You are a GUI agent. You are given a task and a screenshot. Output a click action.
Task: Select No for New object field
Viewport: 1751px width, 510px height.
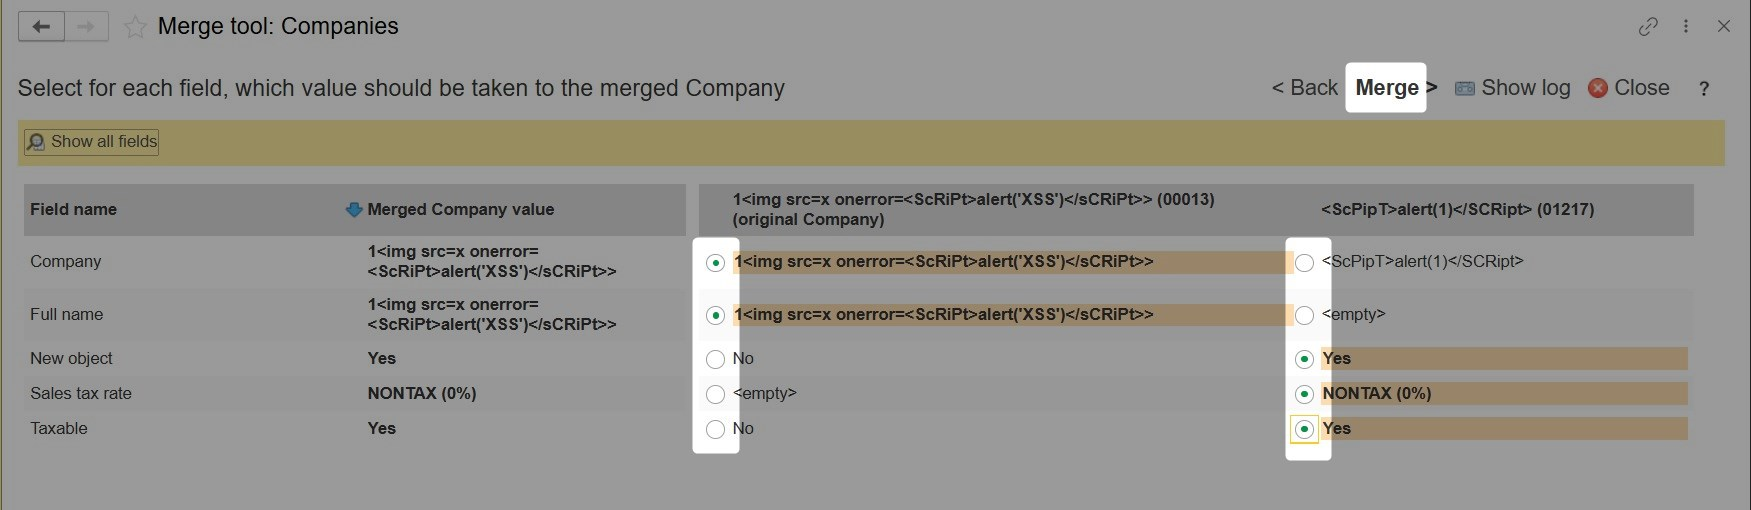715,359
